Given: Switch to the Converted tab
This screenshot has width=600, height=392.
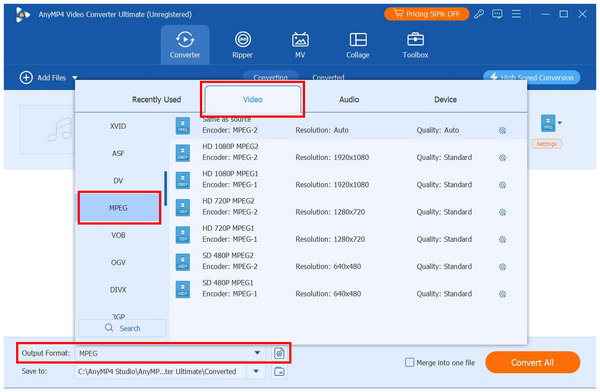Looking at the screenshot, I should pyautogui.click(x=328, y=77).
